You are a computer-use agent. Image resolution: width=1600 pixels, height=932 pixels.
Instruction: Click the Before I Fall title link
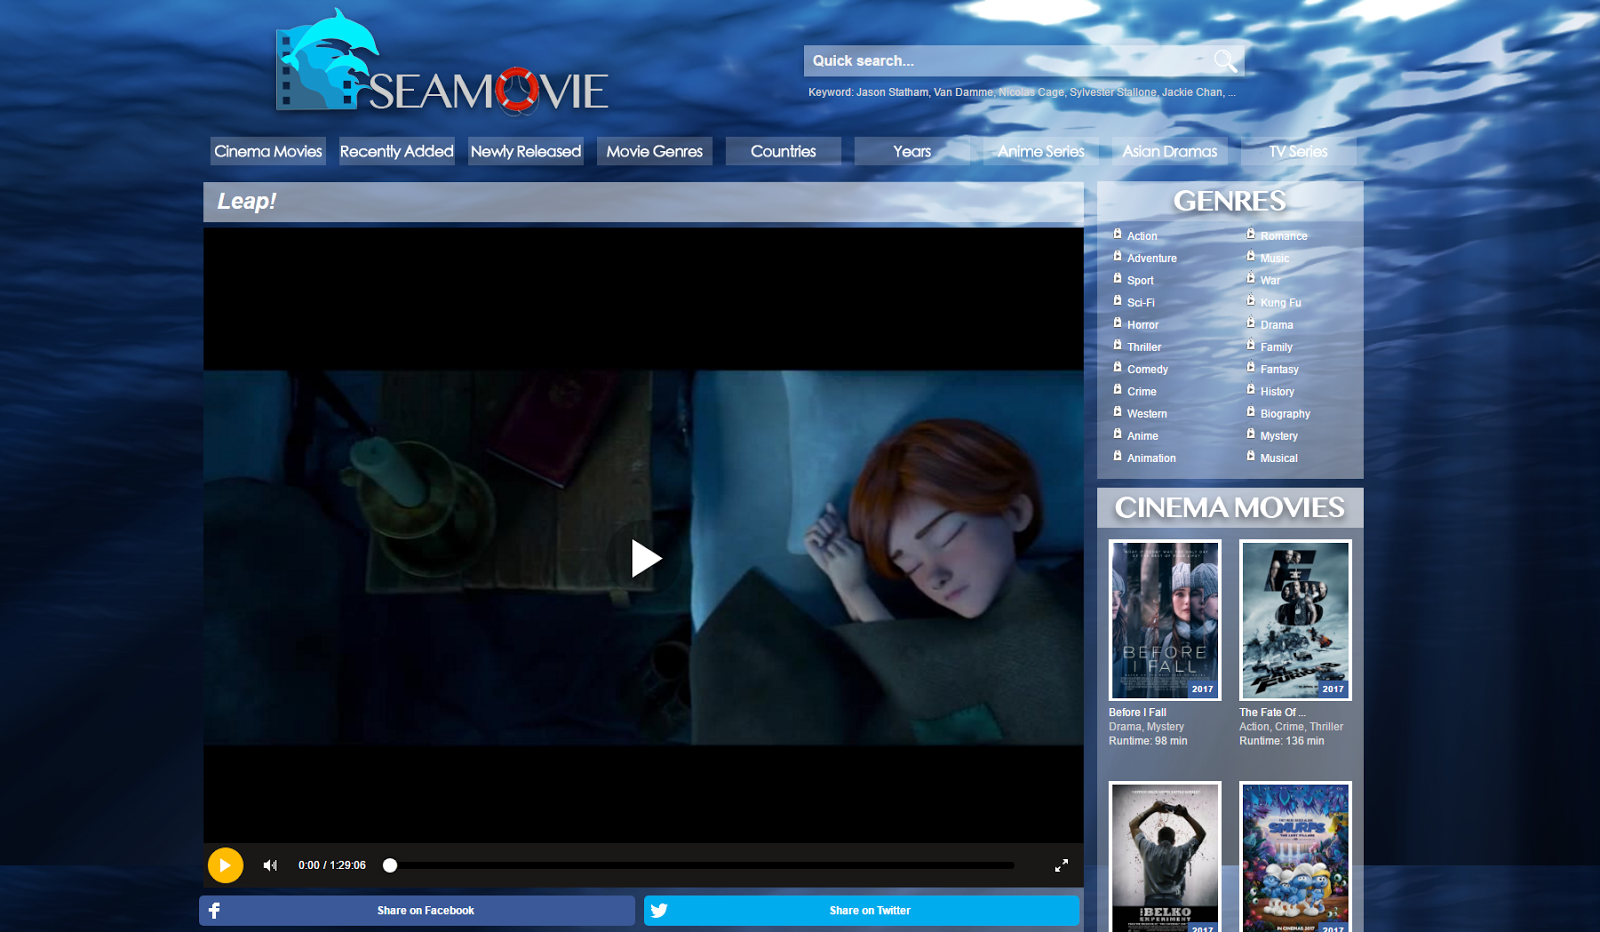click(1137, 713)
